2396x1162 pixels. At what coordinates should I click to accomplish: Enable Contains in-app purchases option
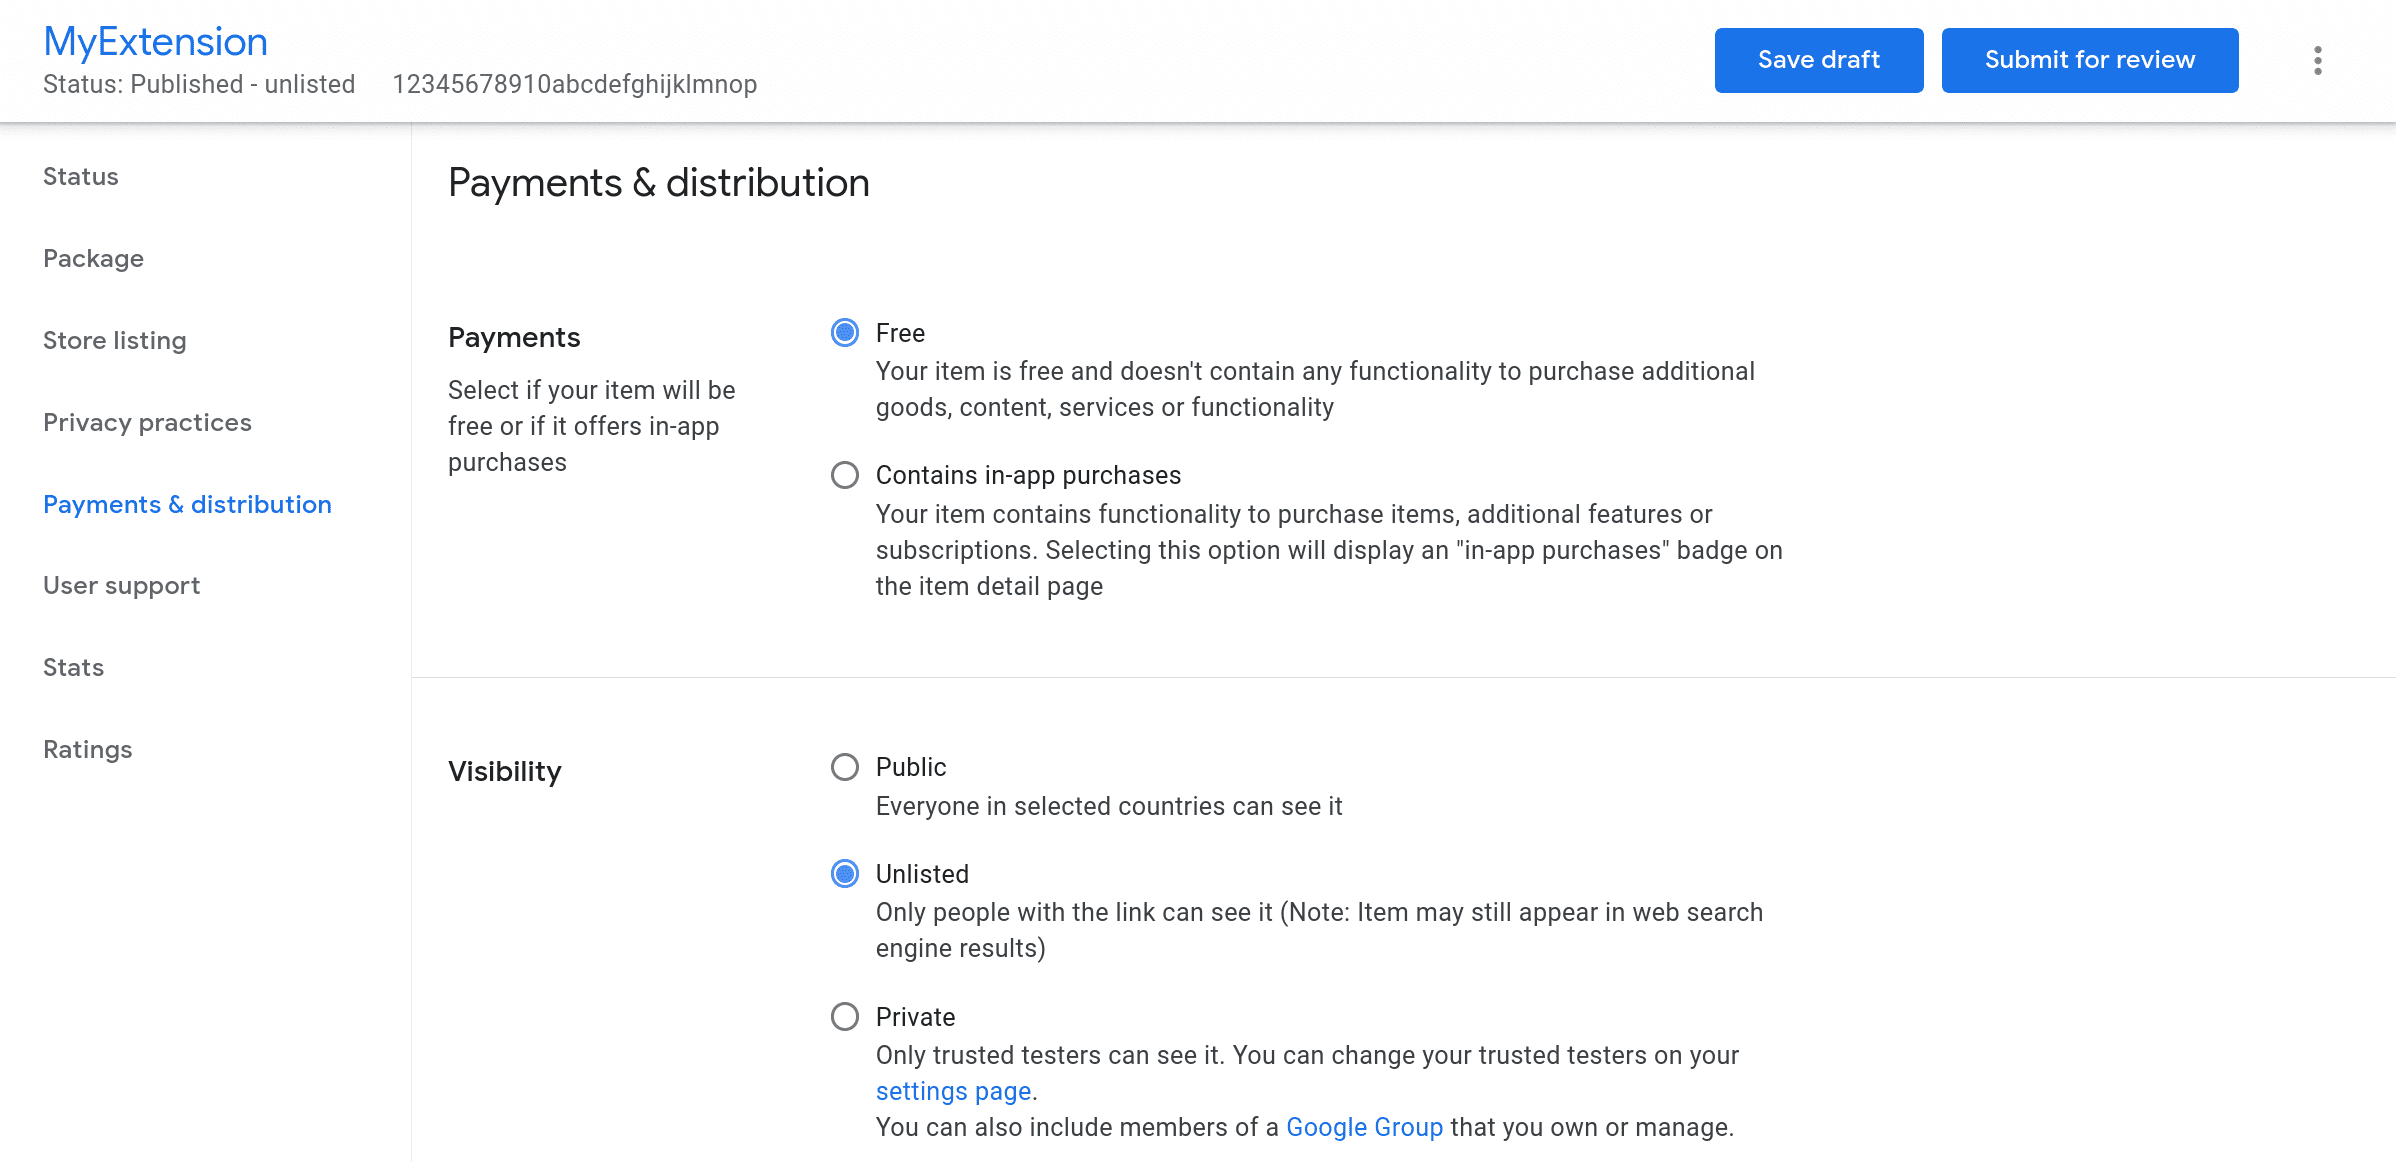tap(845, 474)
